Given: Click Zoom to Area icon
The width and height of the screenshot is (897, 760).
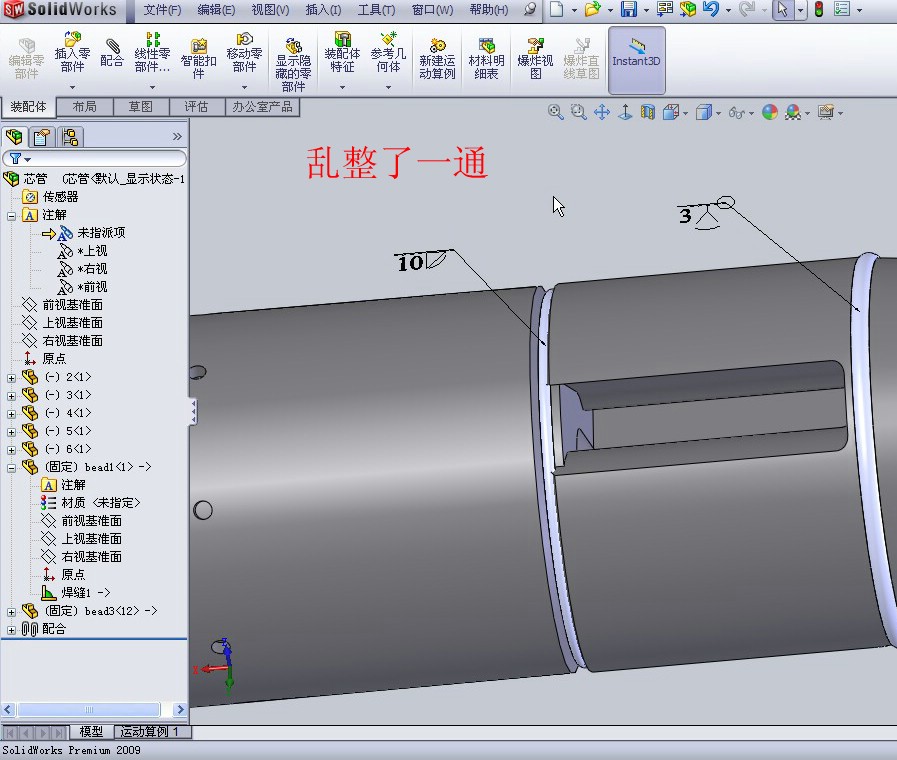Looking at the screenshot, I should pos(578,112).
